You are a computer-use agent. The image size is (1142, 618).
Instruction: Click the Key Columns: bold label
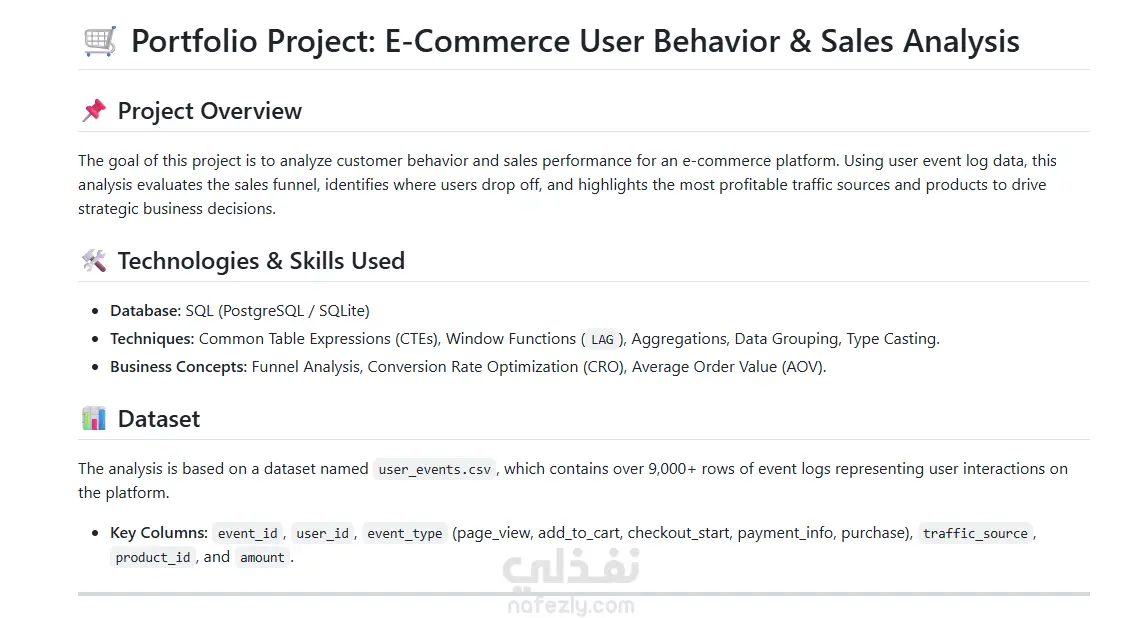(x=159, y=533)
